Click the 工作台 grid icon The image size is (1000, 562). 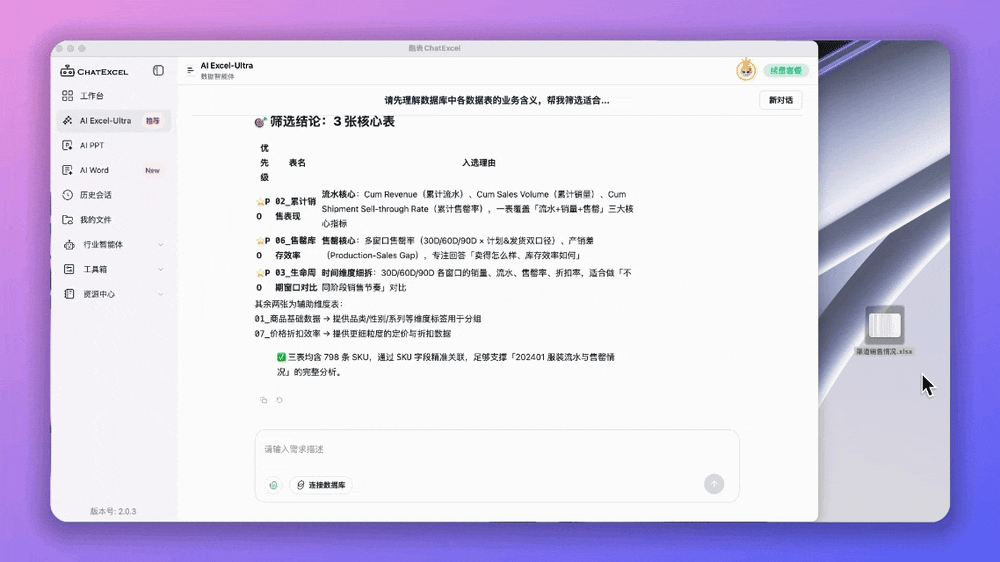point(68,96)
